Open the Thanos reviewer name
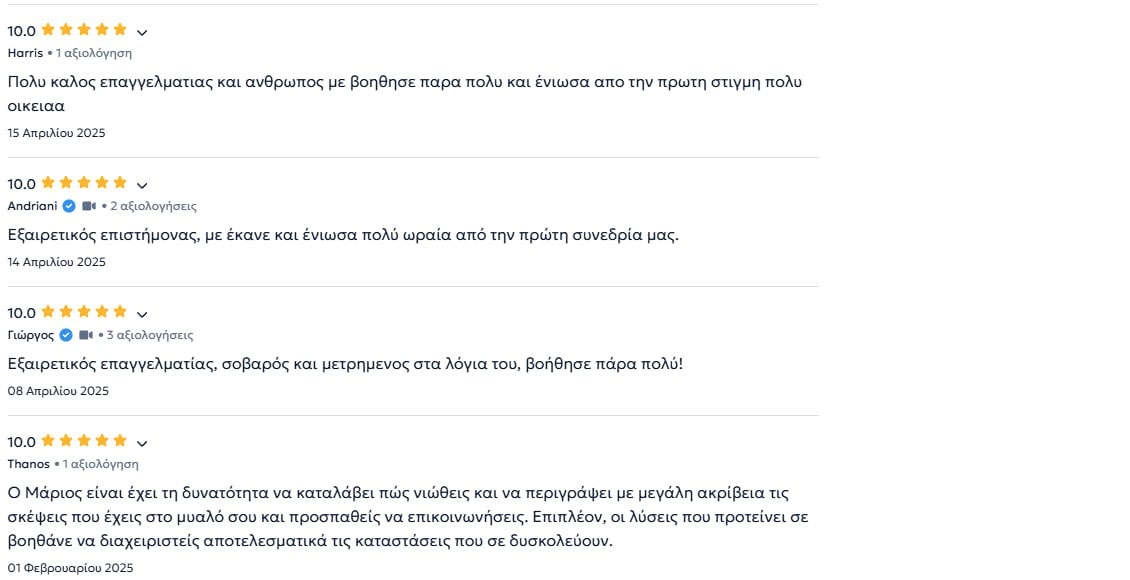Viewport: 1130px width, 580px height. [28, 464]
